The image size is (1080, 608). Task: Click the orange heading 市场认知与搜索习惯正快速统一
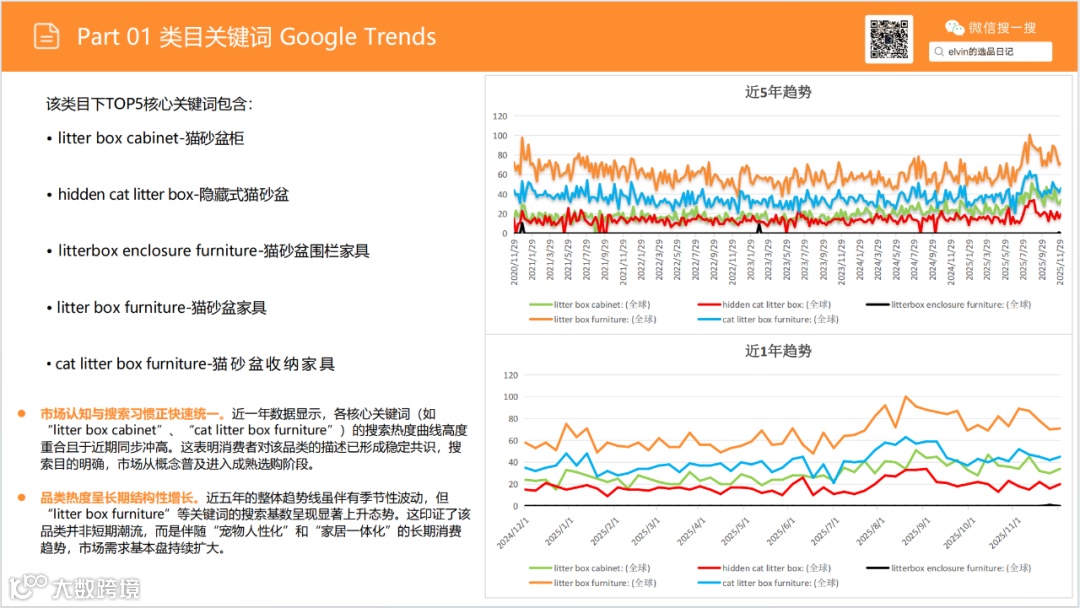[x=132, y=413]
